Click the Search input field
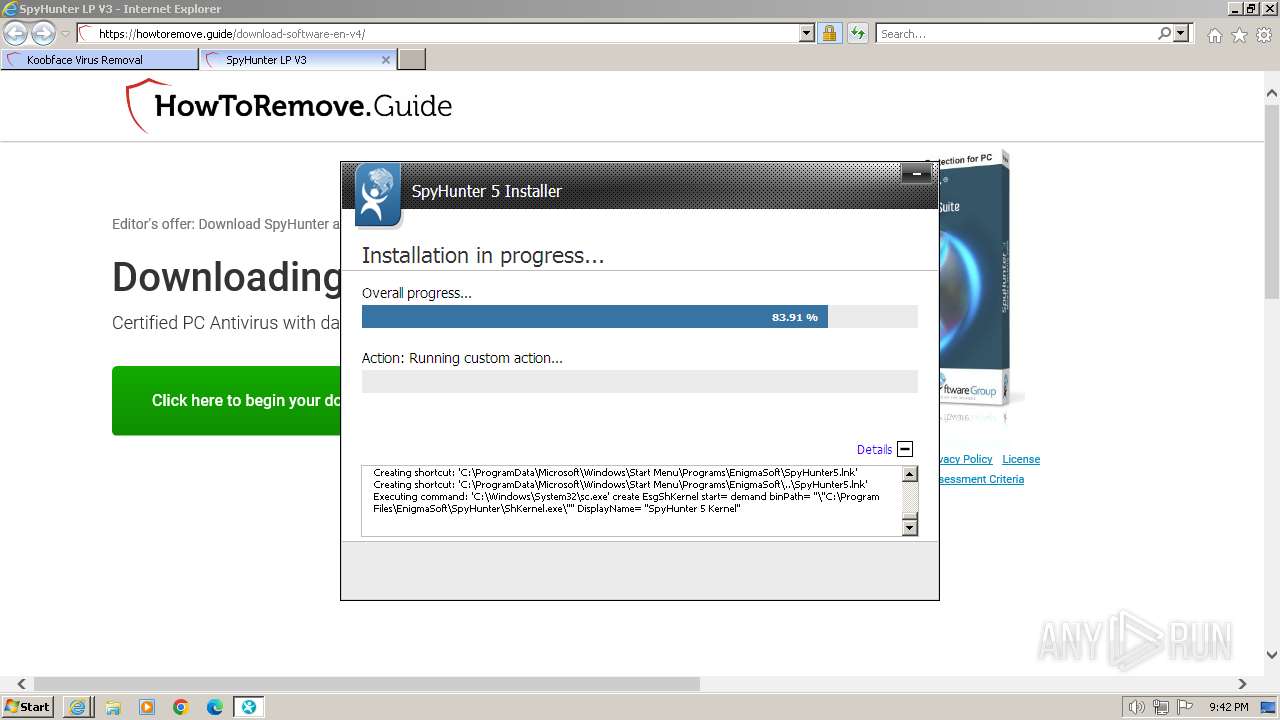 tap(1015, 34)
